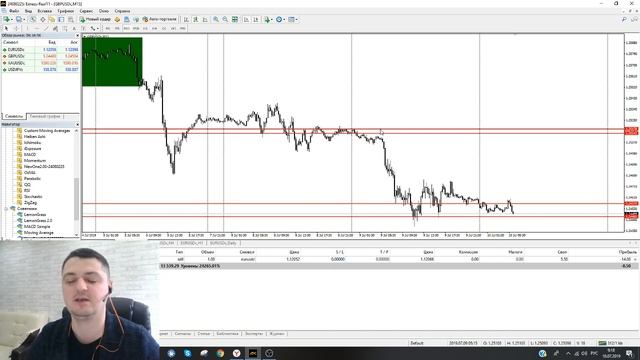The image size is (640, 360).
Task: Click the open sell order row
Action: (x=399, y=259)
